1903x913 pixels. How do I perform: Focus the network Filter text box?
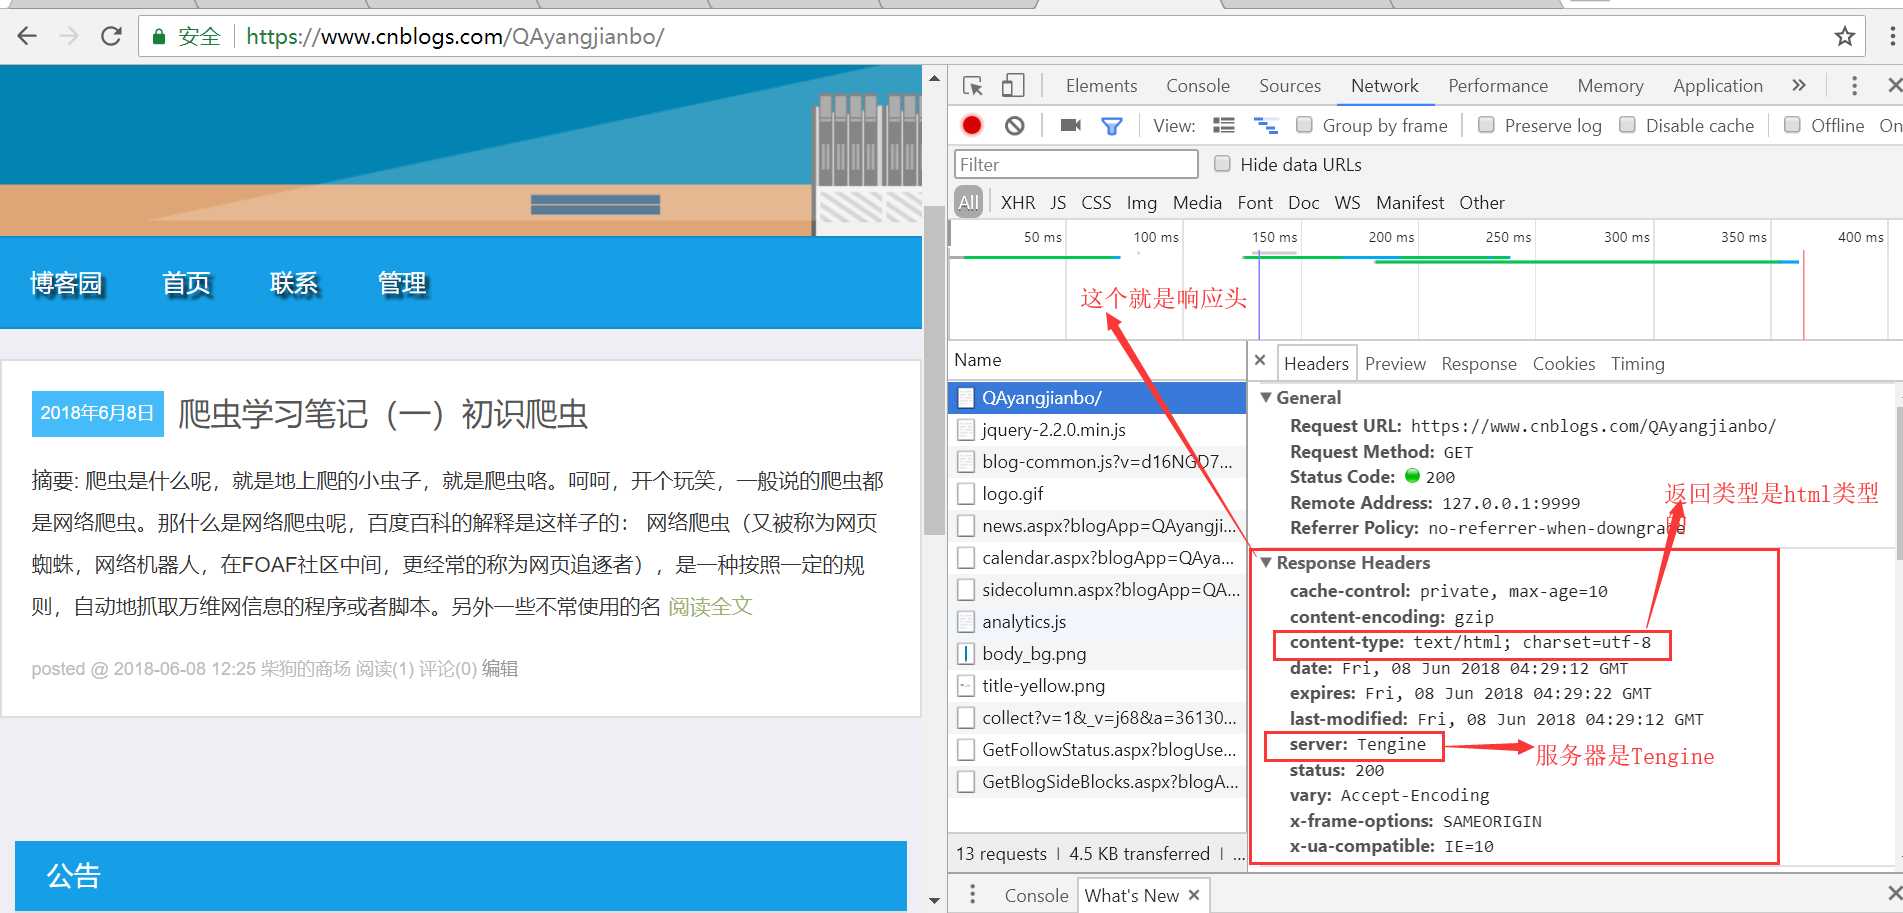pos(1076,164)
